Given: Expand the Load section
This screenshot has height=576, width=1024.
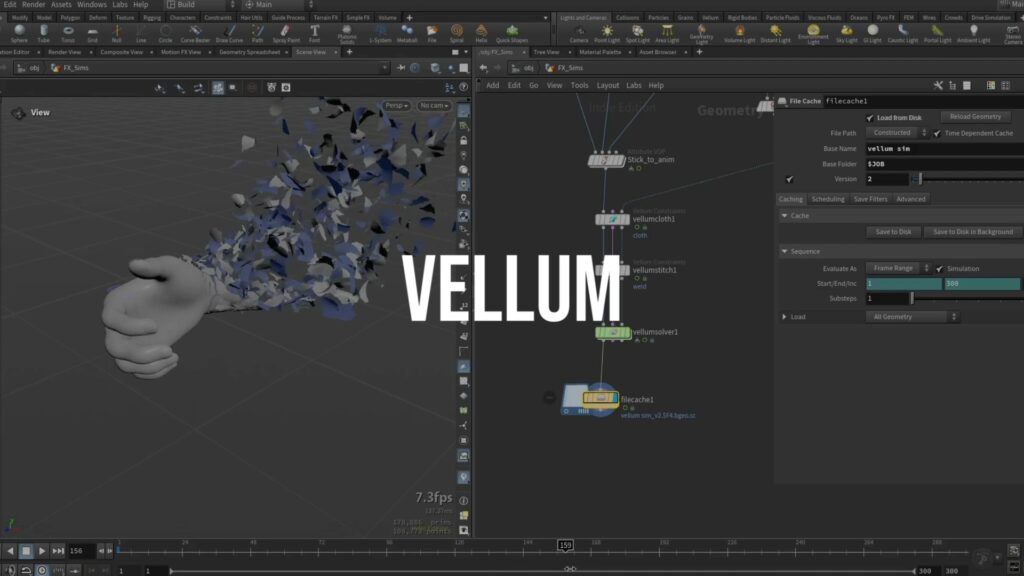Looking at the screenshot, I should (784, 317).
